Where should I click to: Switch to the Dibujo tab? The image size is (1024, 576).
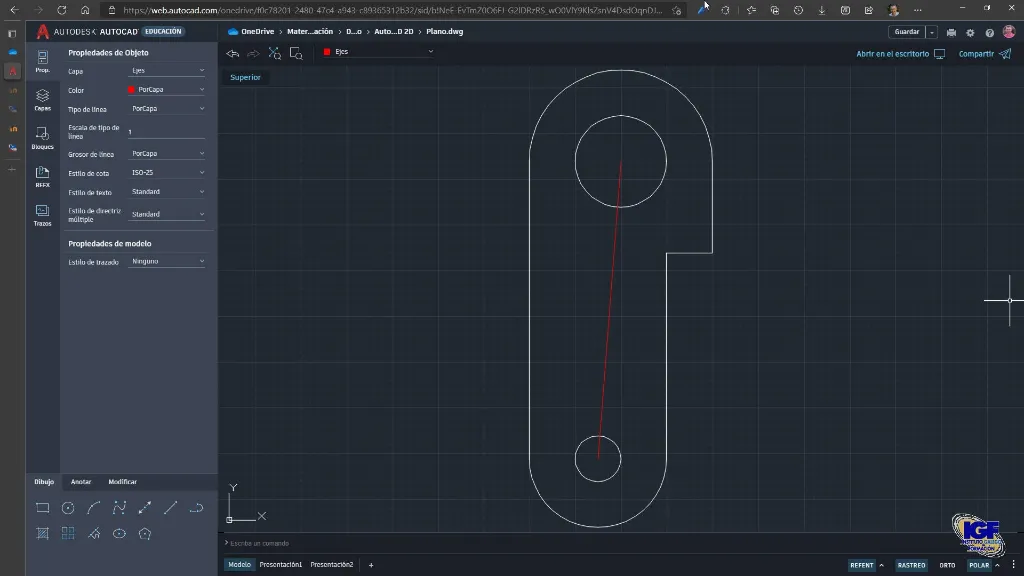point(44,482)
